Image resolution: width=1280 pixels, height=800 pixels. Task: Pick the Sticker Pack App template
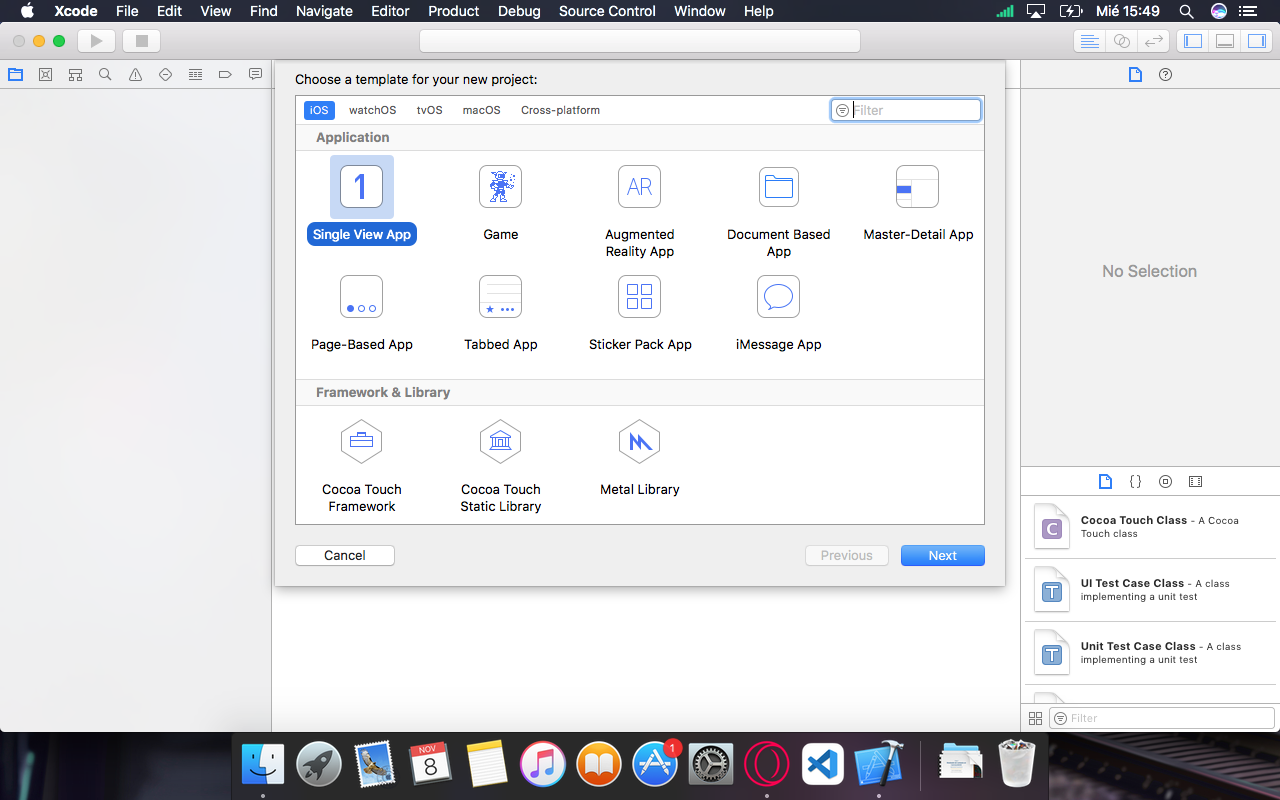640,297
